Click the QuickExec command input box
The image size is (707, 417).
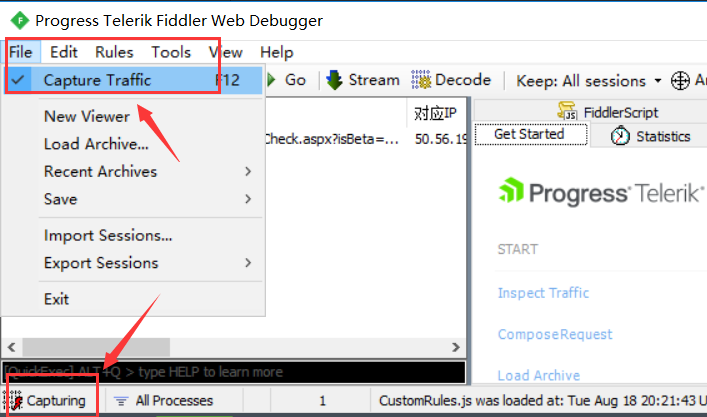(x=234, y=372)
